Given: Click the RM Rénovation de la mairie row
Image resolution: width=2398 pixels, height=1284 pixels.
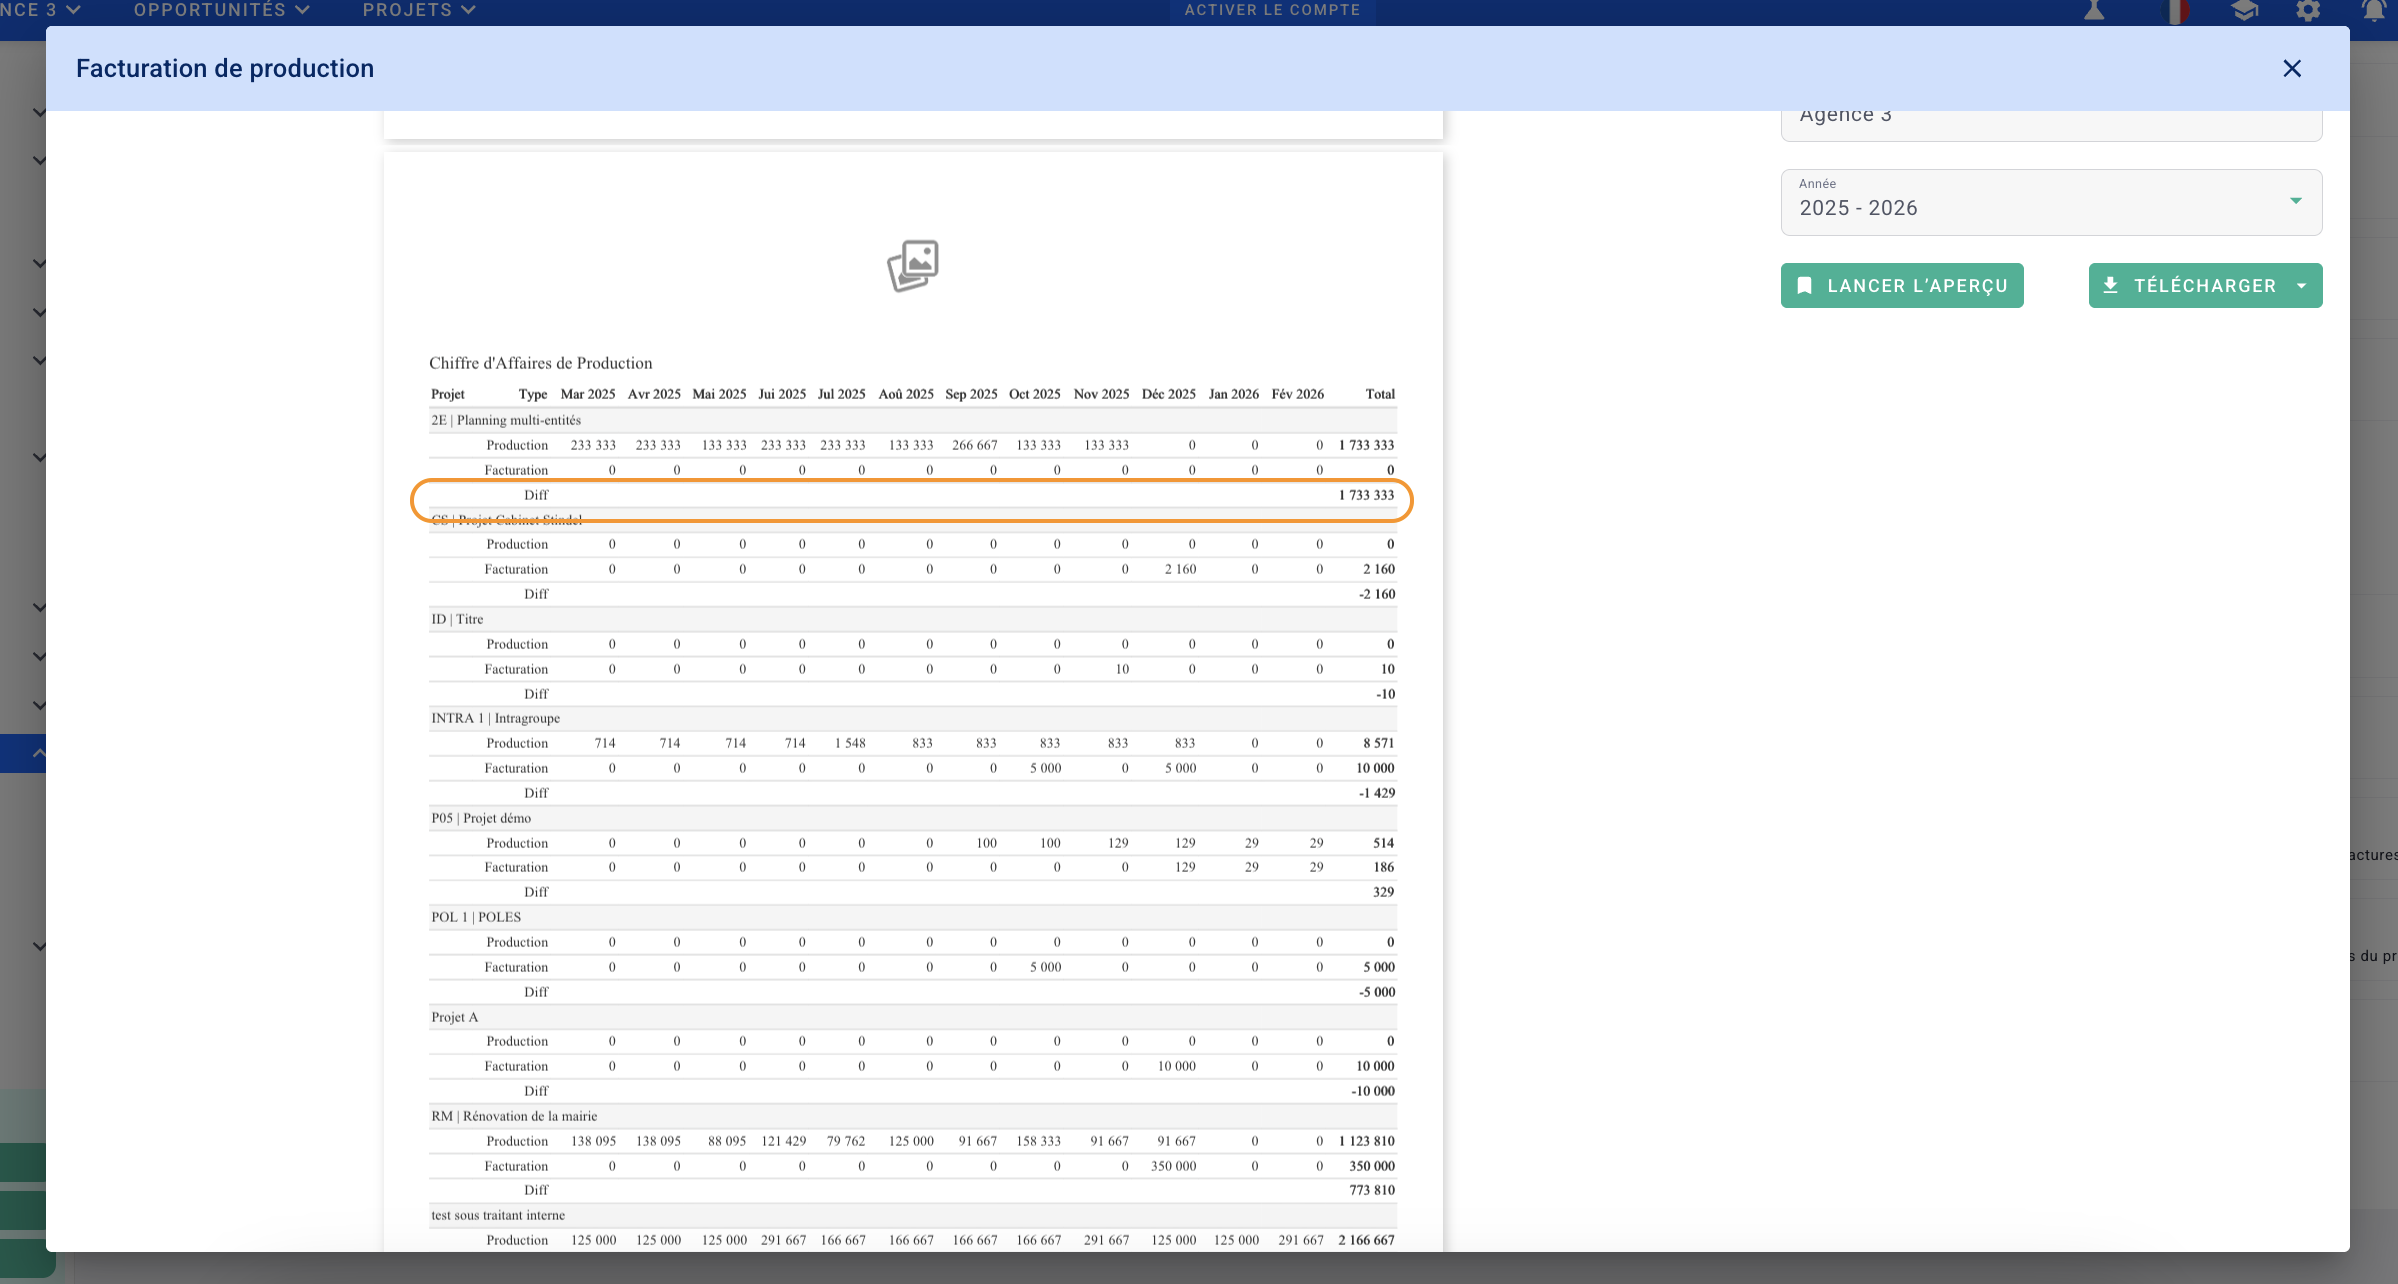Looking at the screenshot, I should pyautogui.click(x=514, y=1116).
